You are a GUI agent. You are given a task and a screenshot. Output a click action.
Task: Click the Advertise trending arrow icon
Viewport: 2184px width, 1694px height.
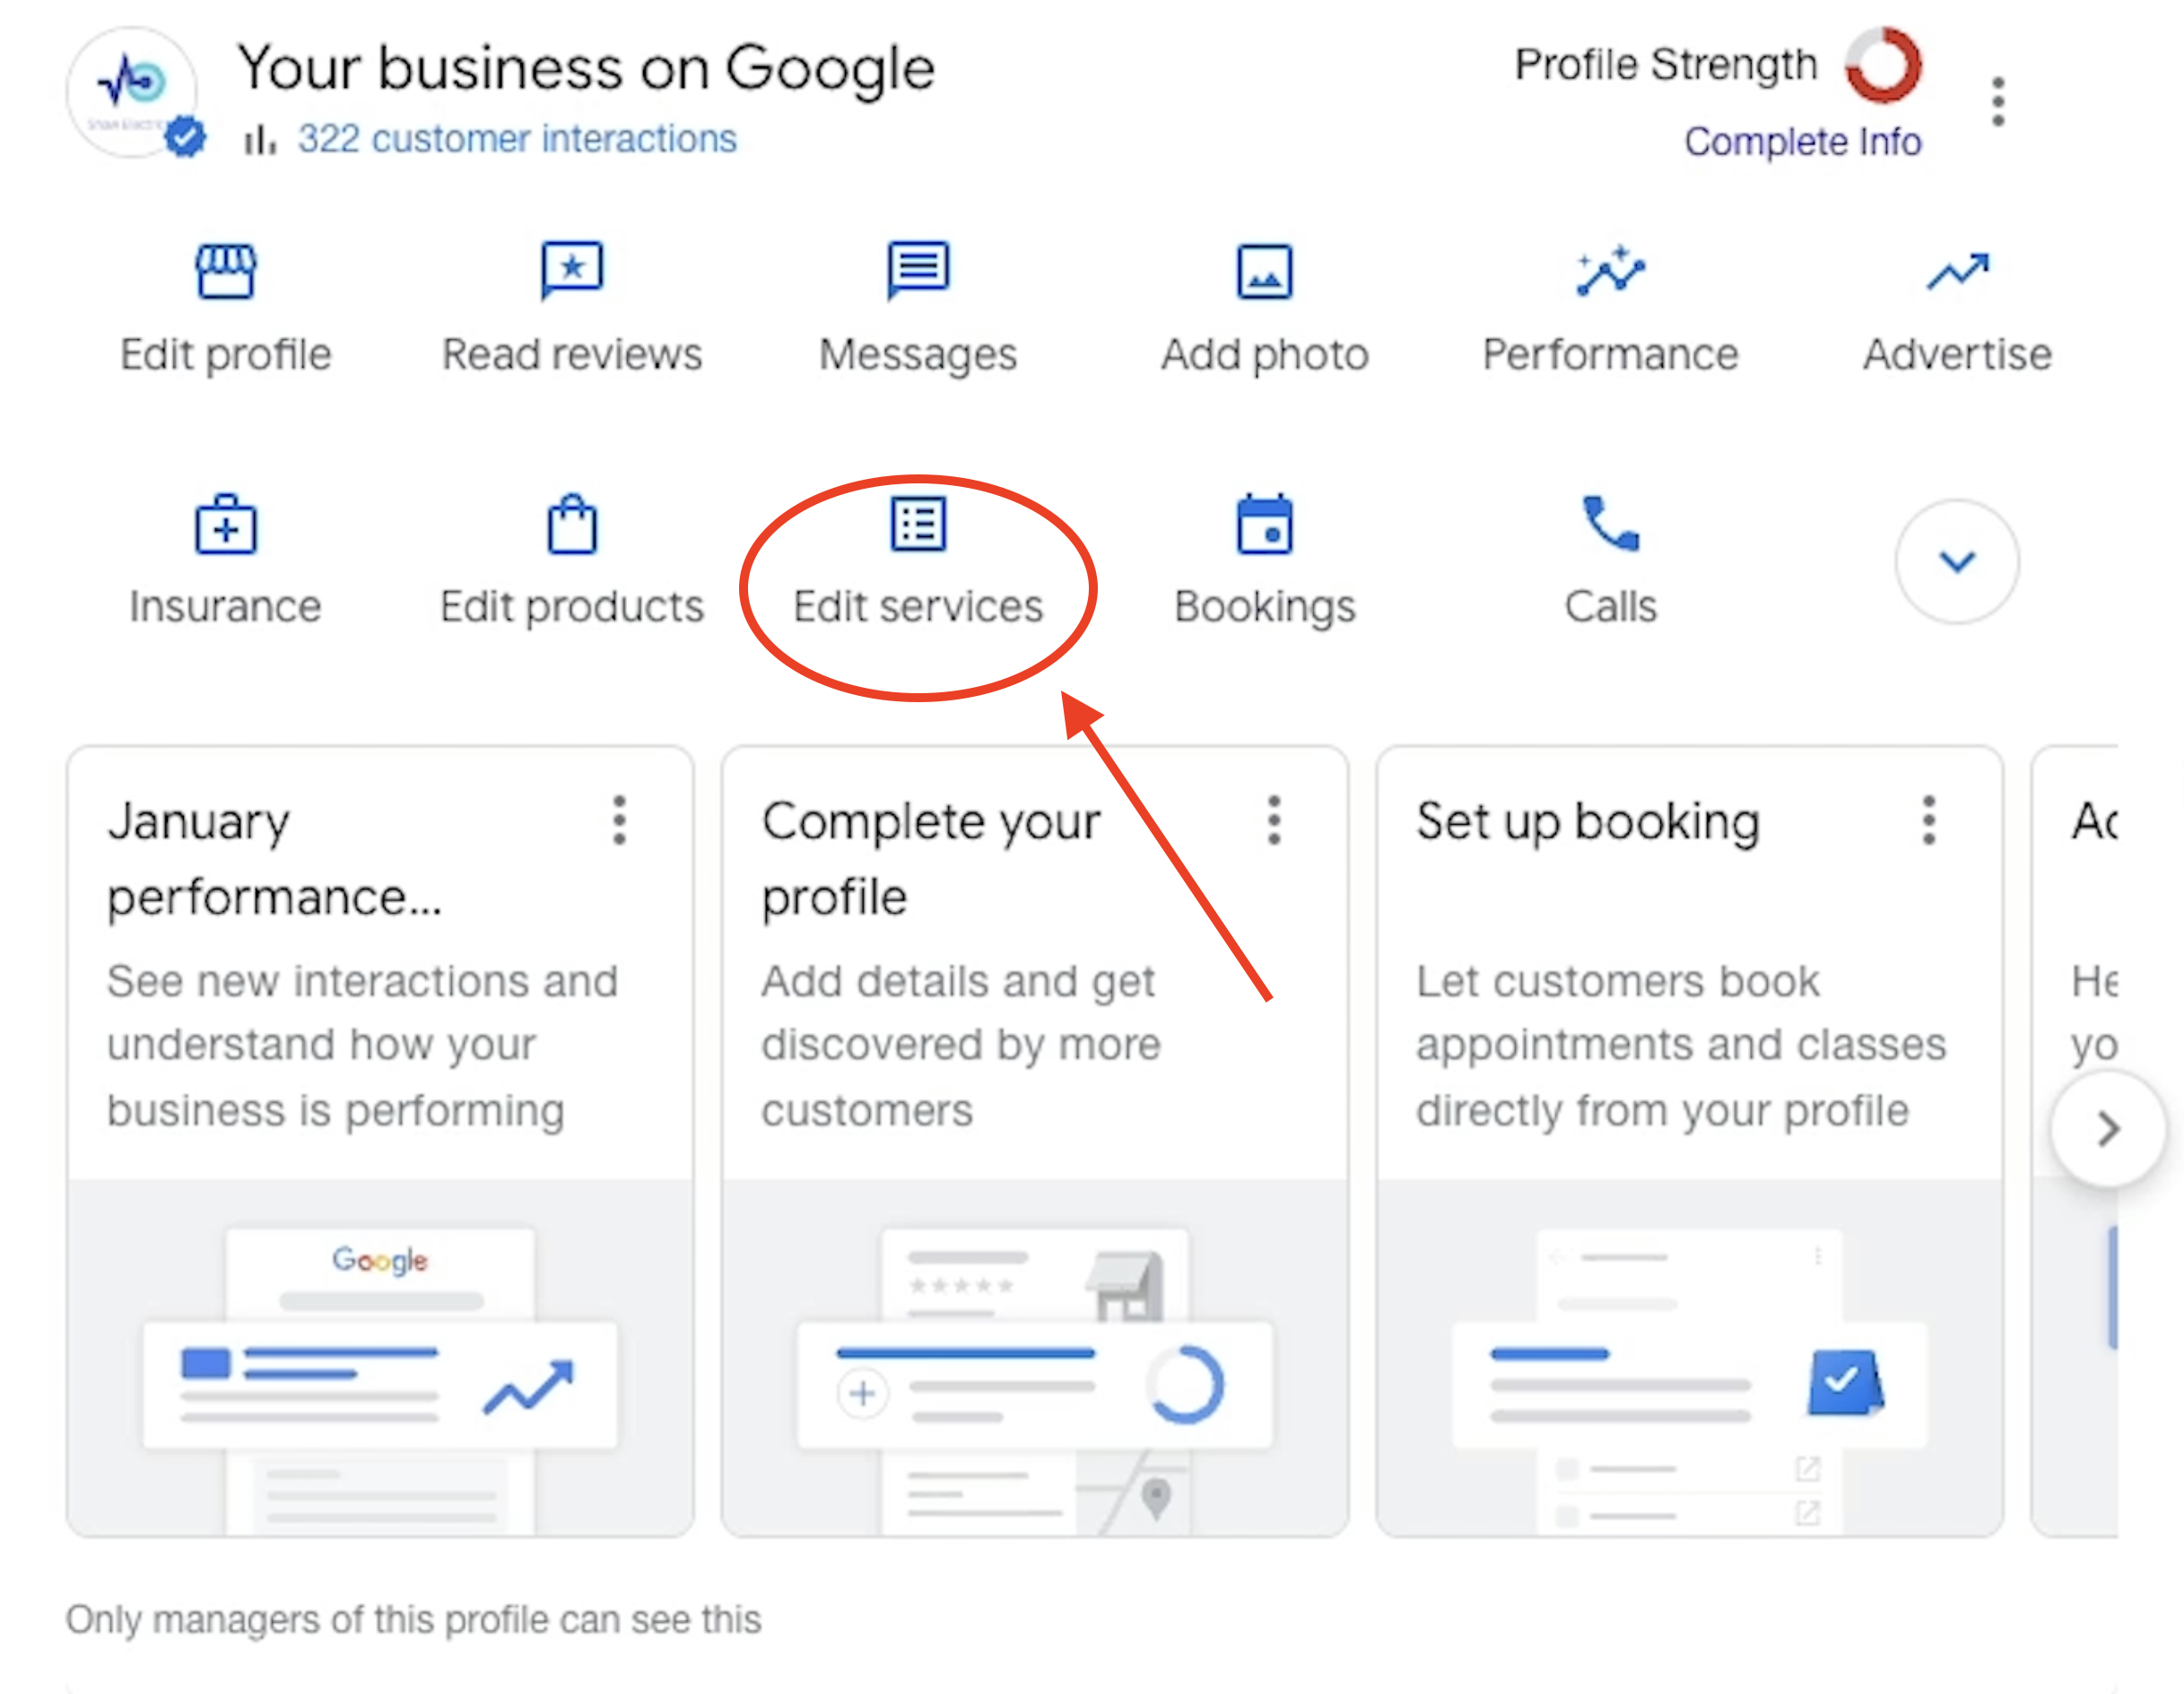tap(1957, 271)
